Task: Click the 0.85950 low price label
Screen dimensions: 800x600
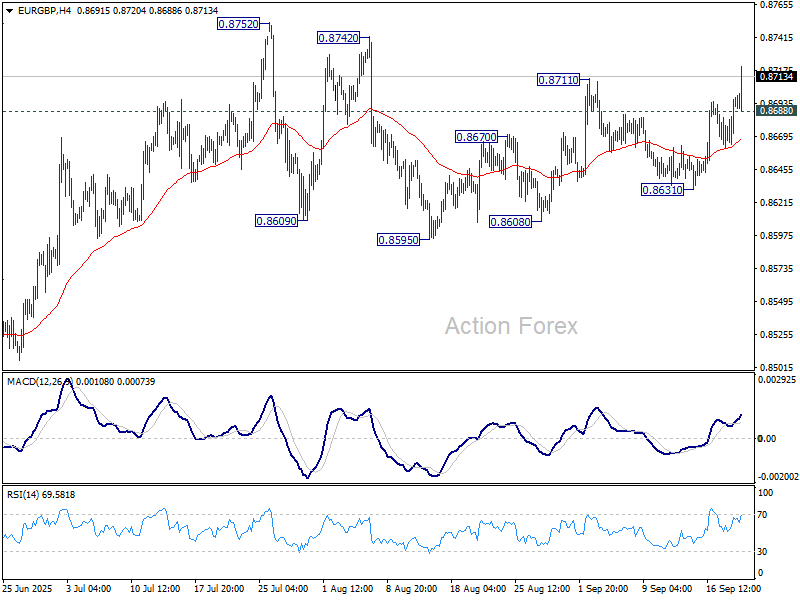Action: pos(398,239)
